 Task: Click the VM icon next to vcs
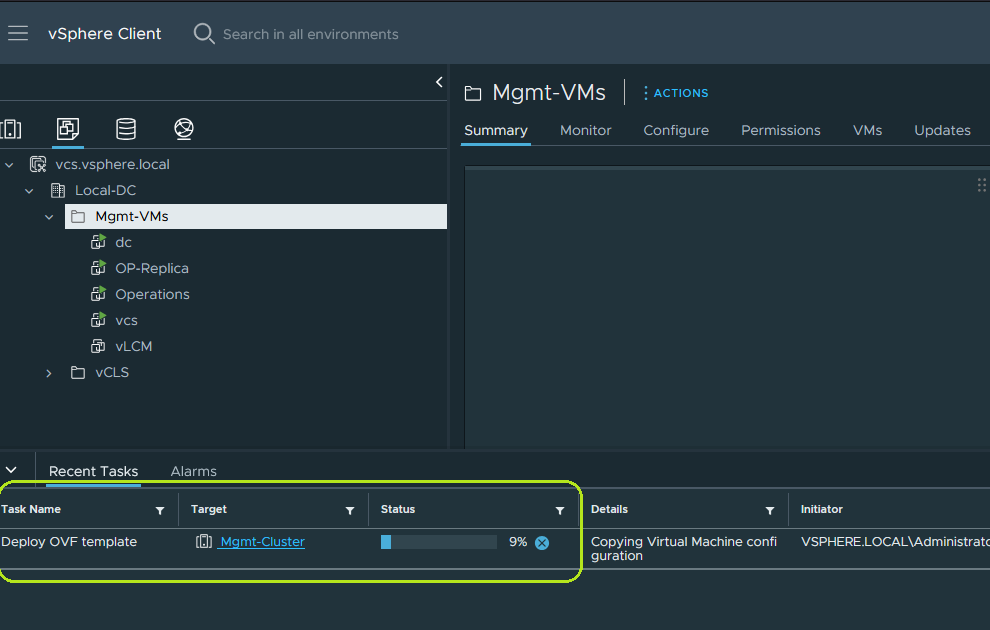tap(98, 320)
